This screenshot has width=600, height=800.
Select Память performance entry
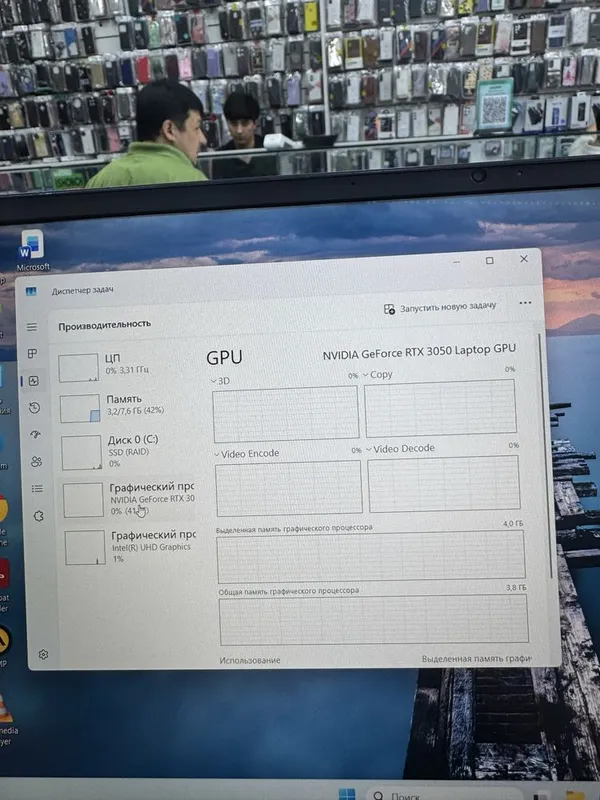[127, 407]
